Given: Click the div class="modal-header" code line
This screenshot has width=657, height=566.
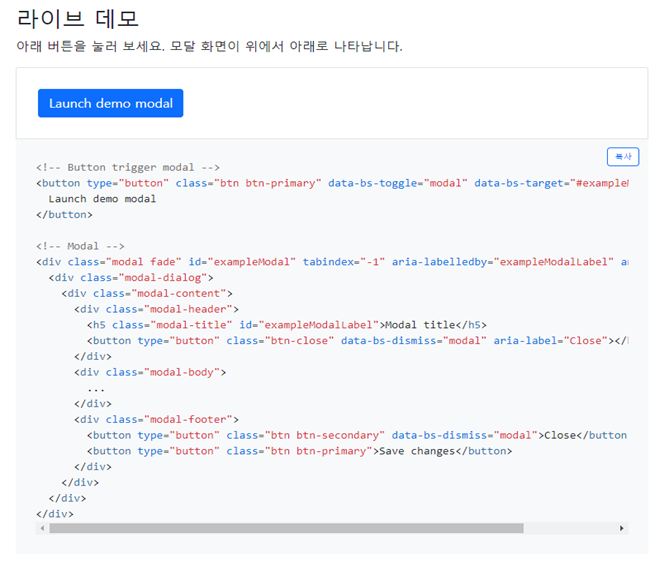Looking at the screenshot, I should (x=156, y=309).
